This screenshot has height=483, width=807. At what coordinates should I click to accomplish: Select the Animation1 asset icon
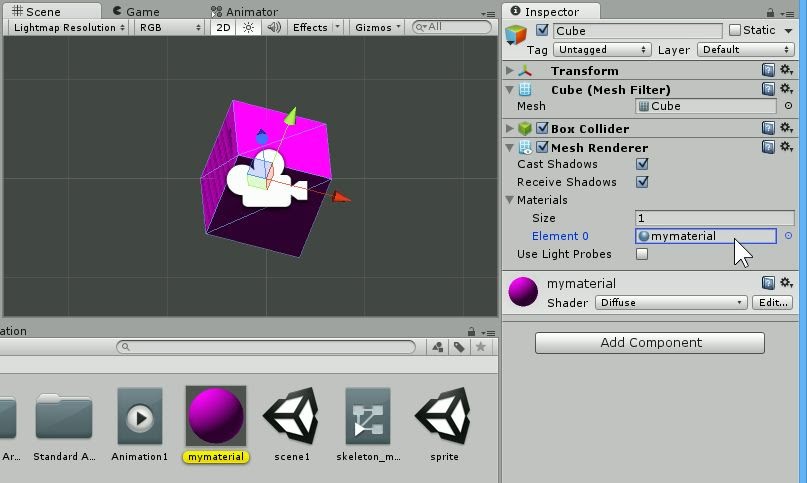click(139, 417)
